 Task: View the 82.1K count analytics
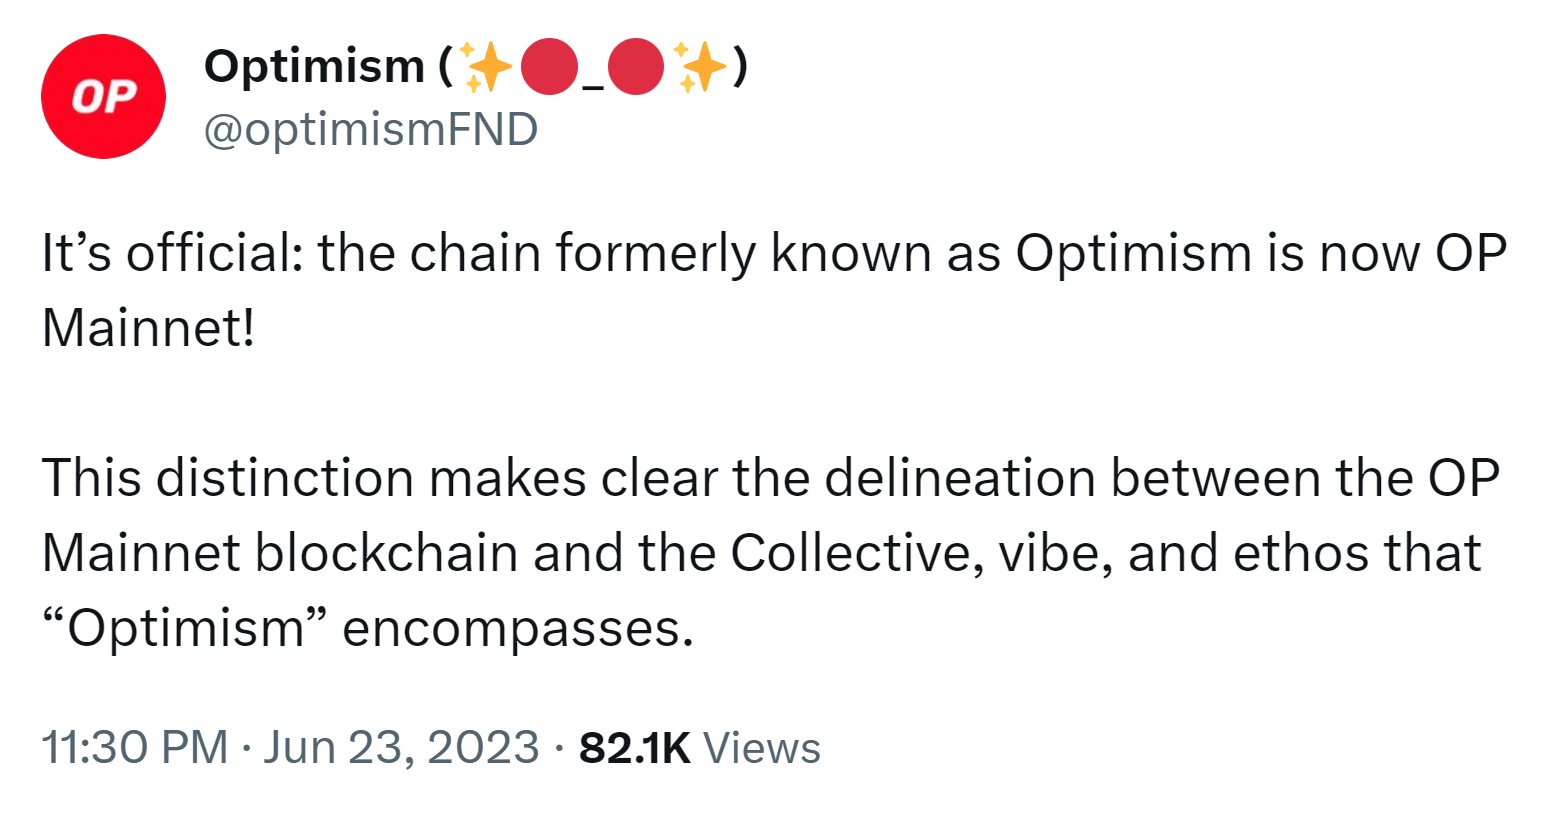[x=635, y=748]
